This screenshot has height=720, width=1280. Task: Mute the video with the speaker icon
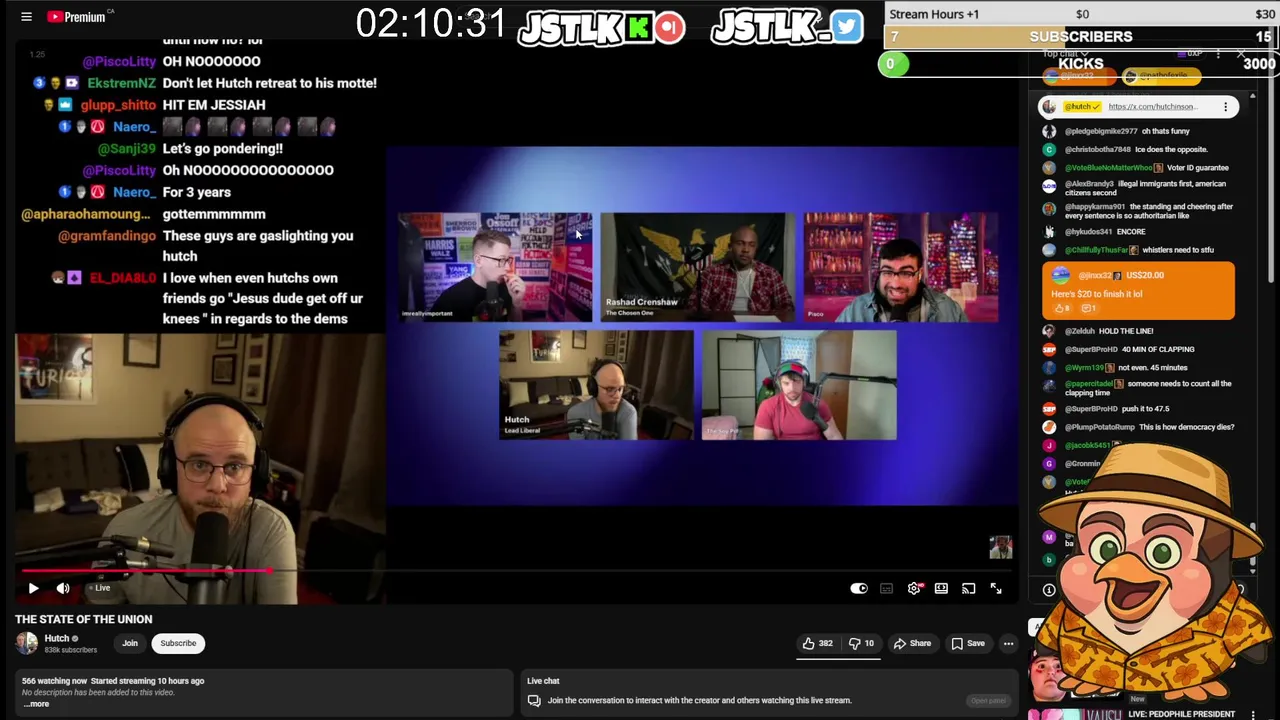point(63,588)
